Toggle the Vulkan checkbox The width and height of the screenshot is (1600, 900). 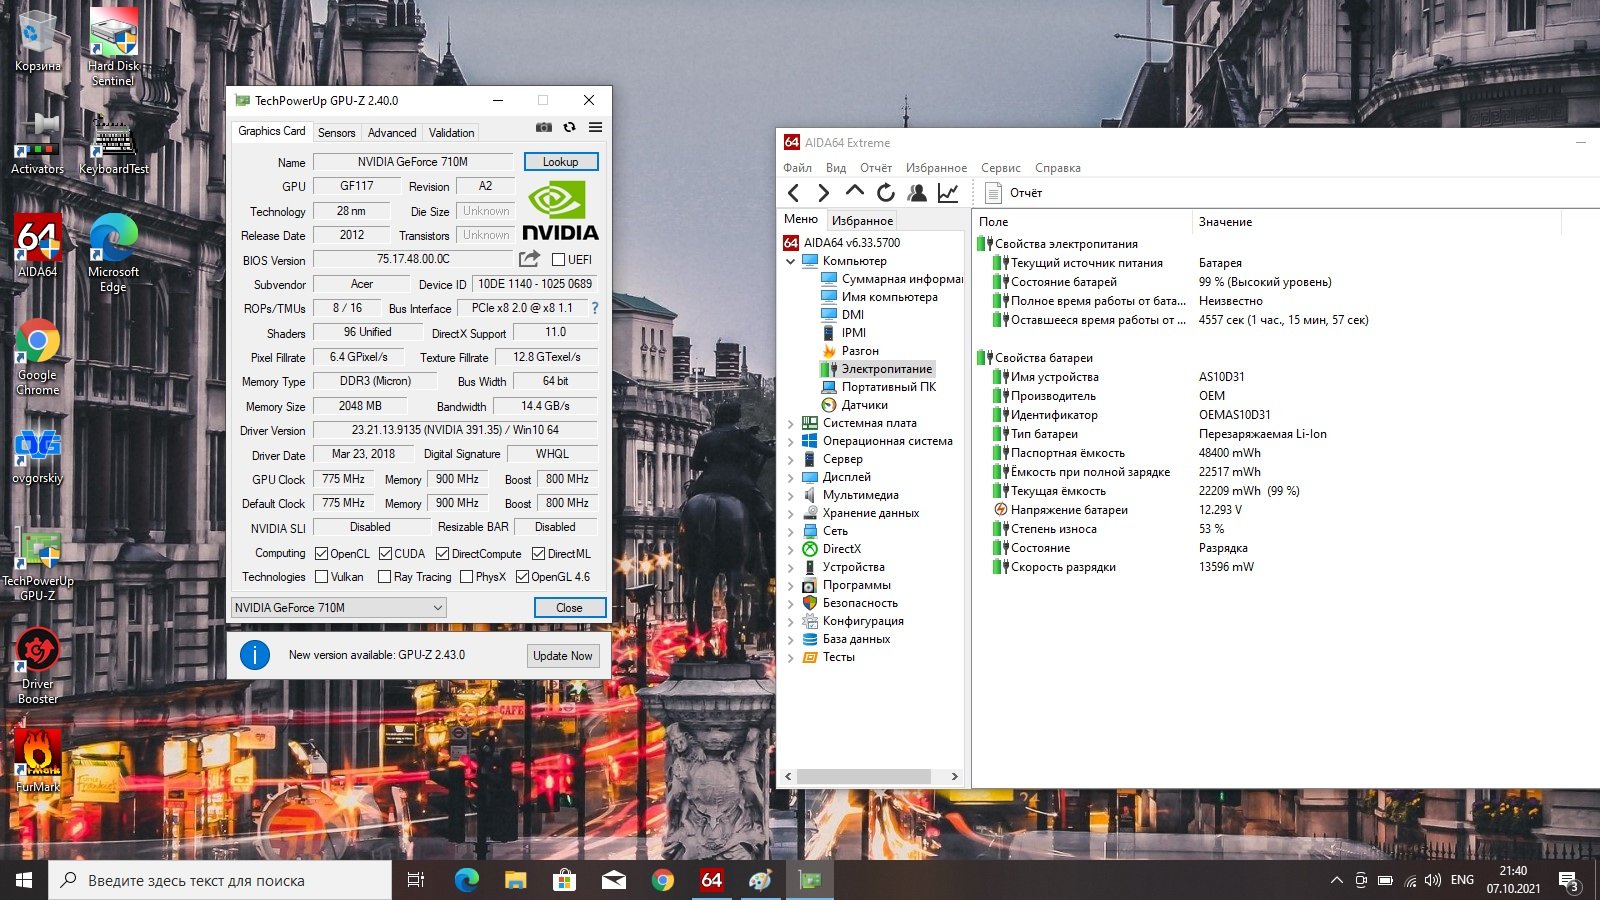point(322,577)
